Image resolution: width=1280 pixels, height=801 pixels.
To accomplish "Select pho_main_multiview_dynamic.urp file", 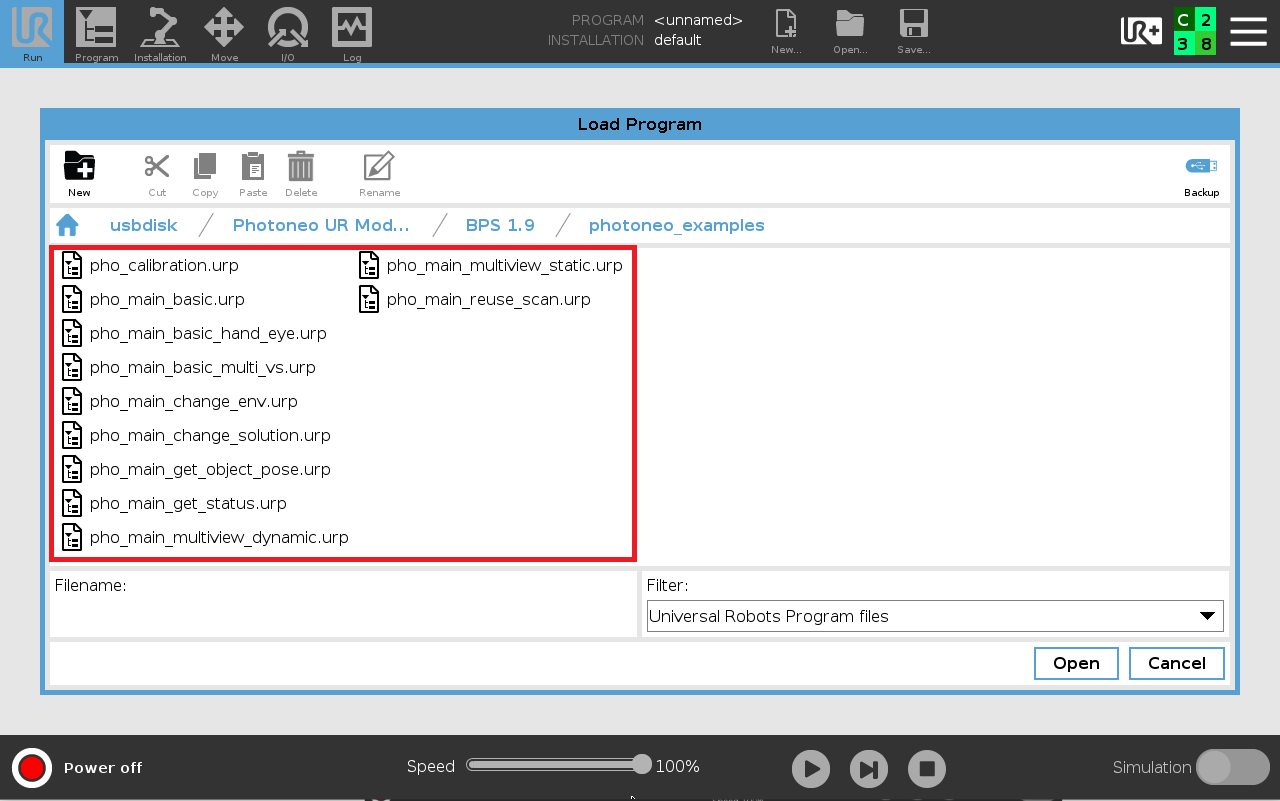I will 219,537.
